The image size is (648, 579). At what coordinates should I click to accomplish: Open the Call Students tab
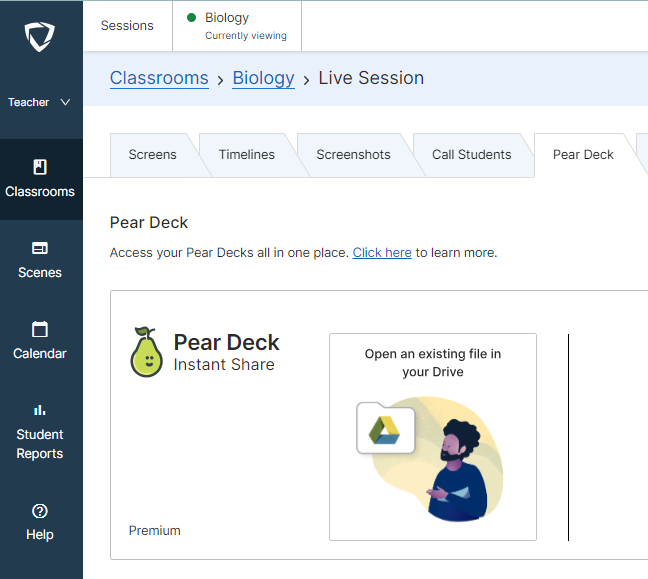[x=472, y=155]
